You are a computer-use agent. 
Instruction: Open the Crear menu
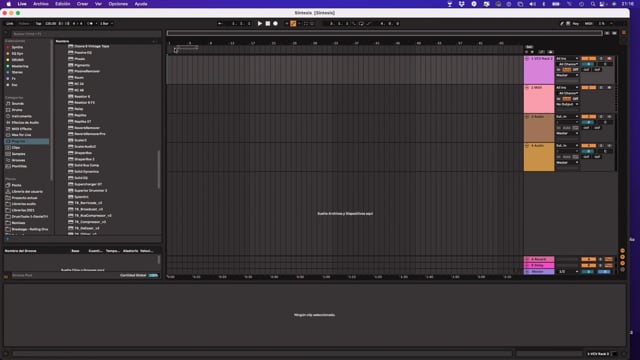pos(82,4)
